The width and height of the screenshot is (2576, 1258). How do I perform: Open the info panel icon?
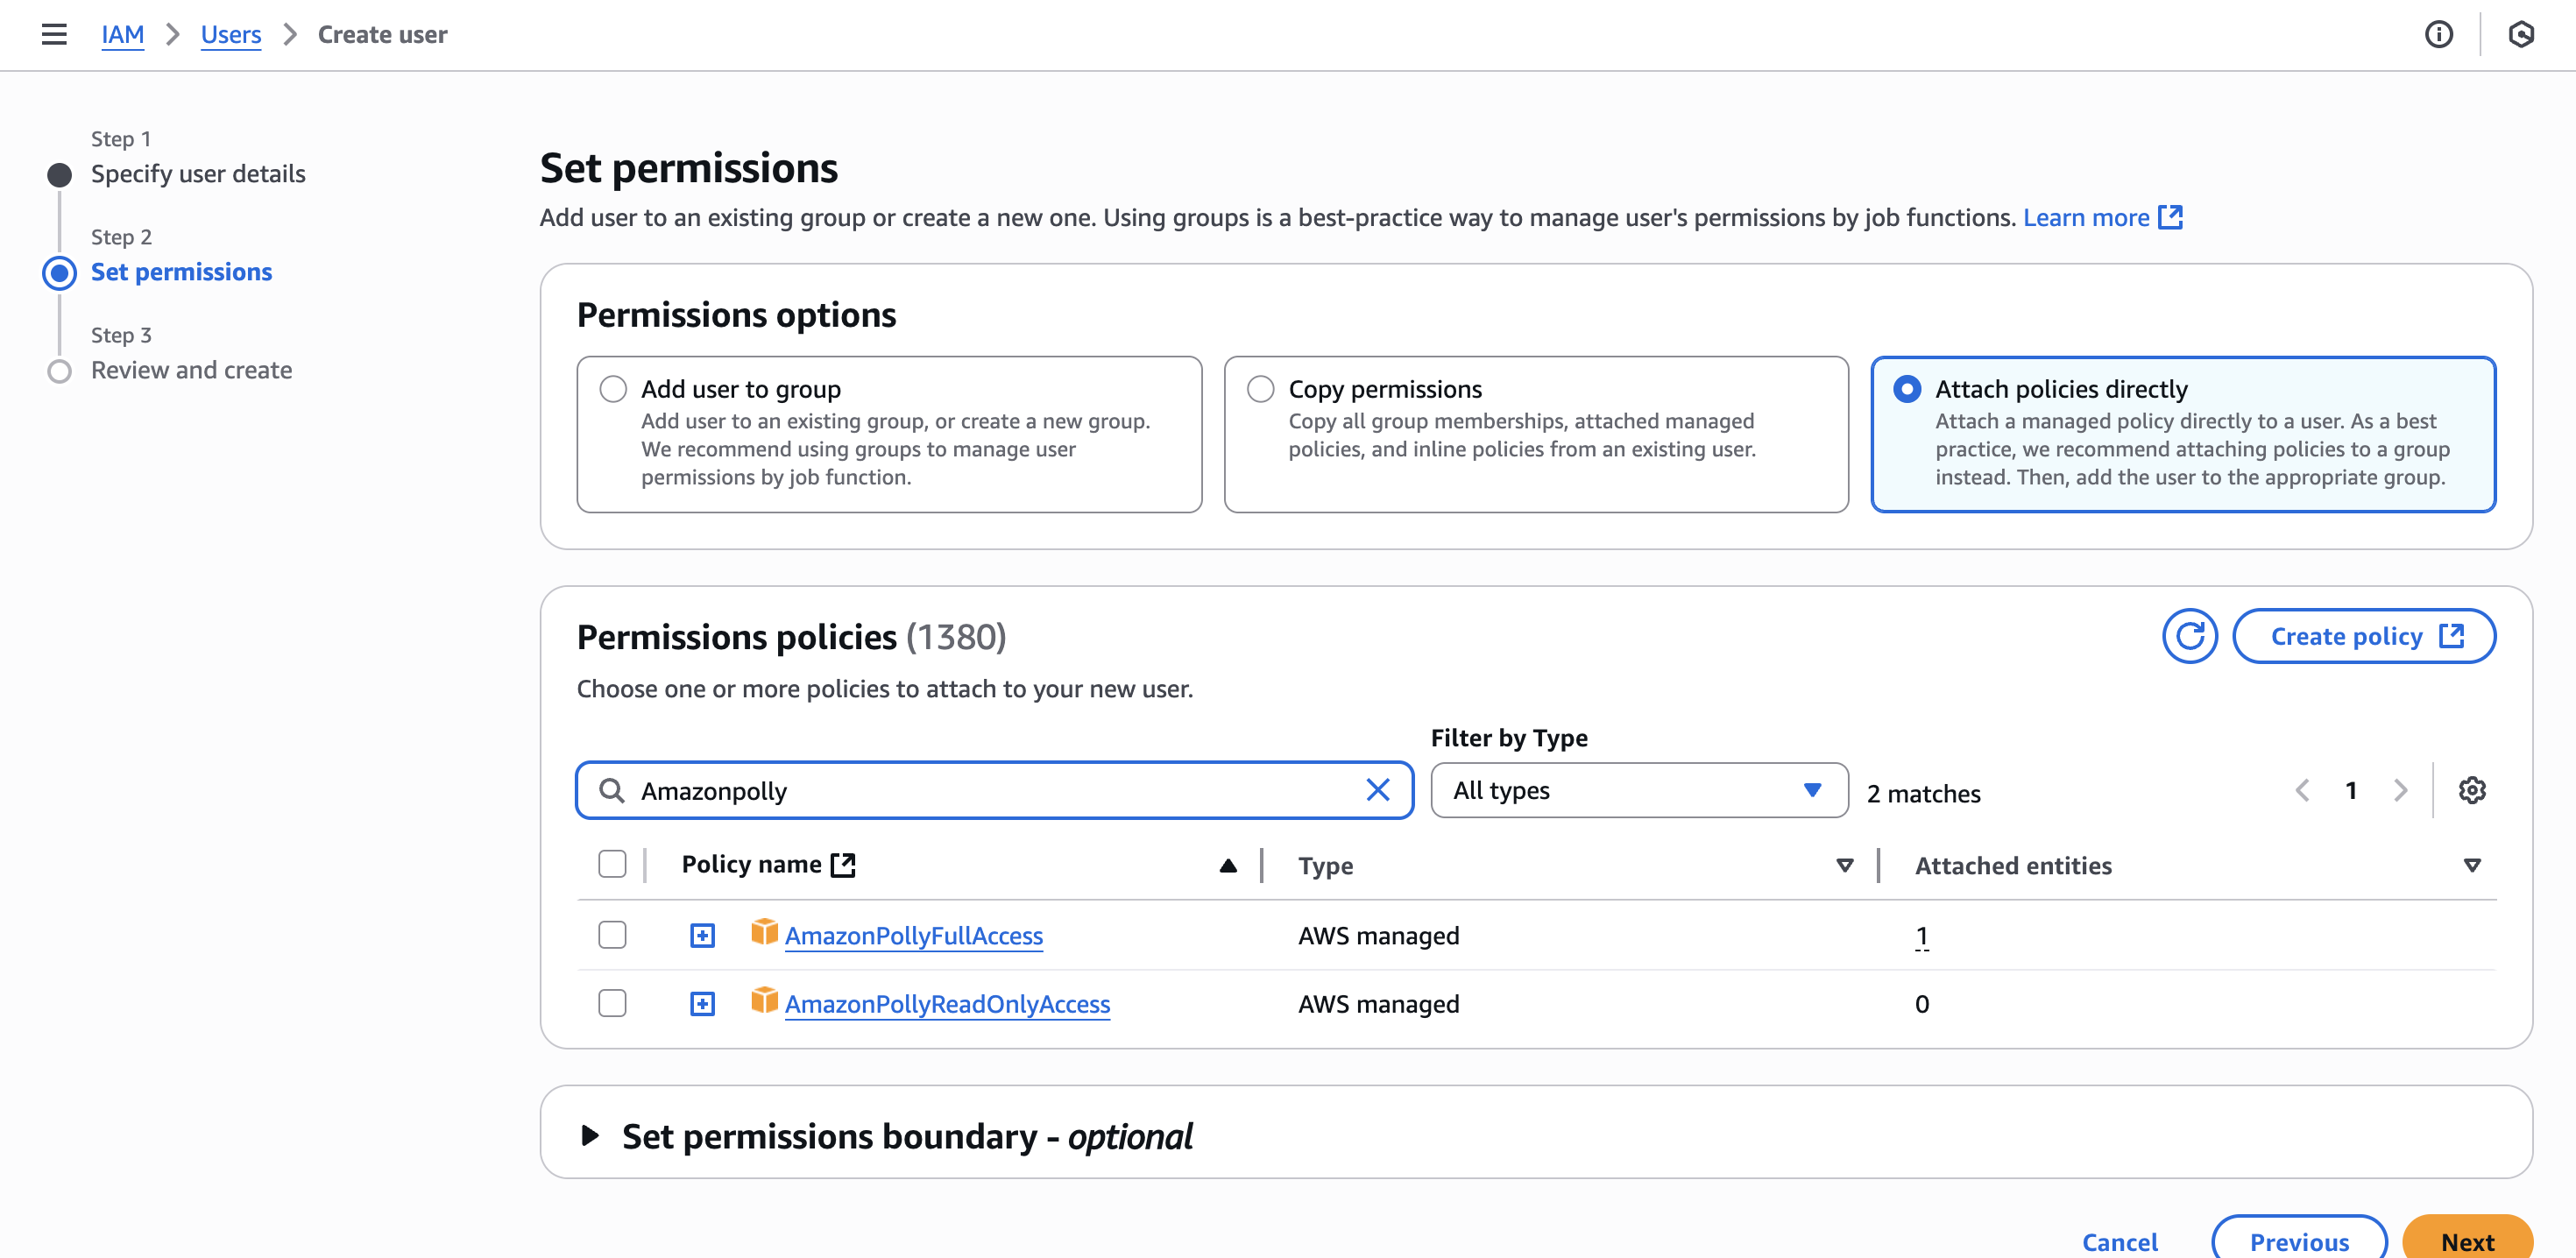(2438, 35)
